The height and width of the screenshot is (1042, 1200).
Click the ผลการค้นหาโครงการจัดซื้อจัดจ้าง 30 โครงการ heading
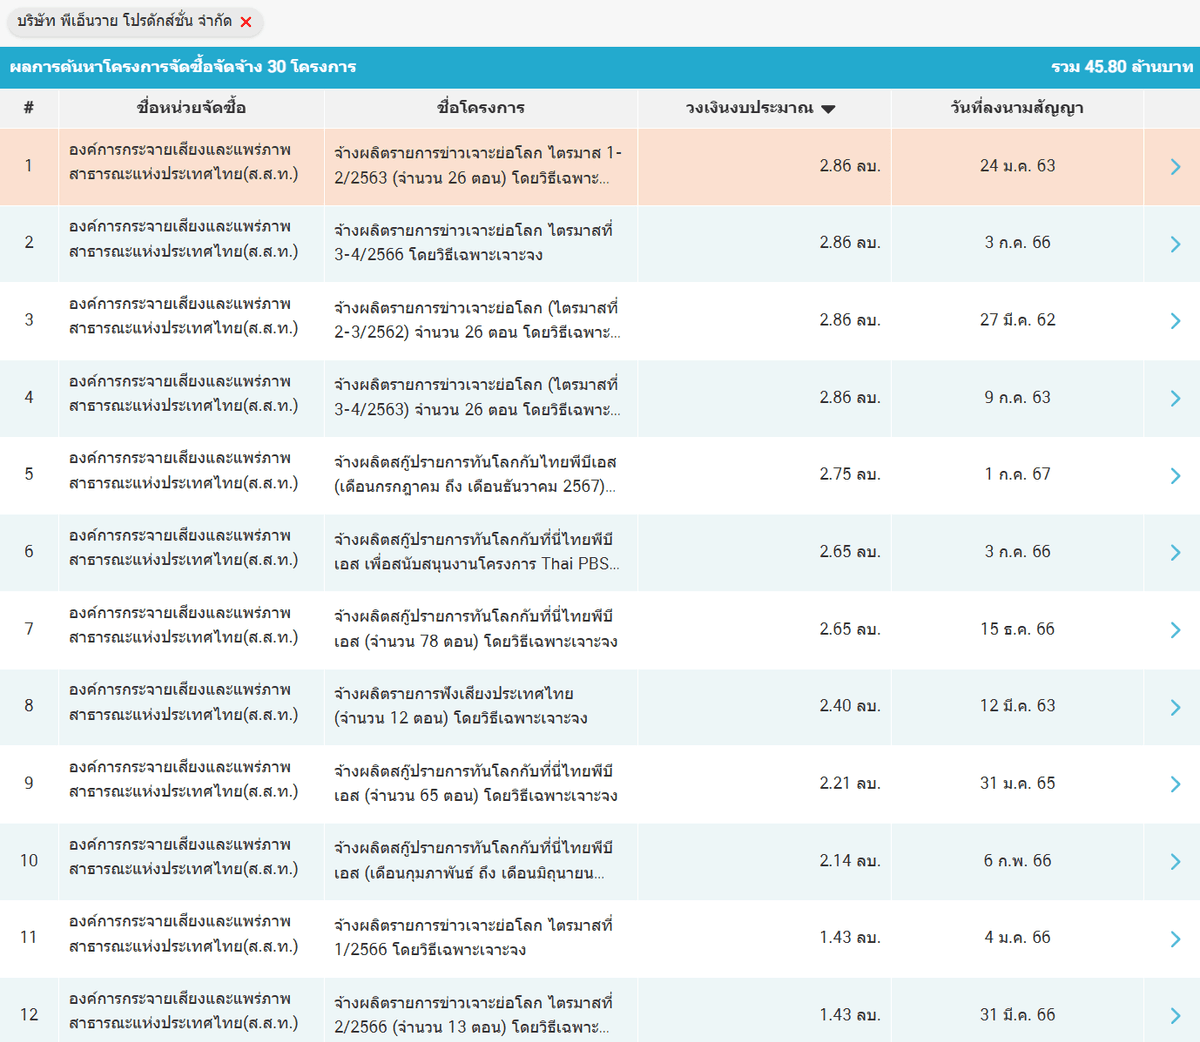183,67
